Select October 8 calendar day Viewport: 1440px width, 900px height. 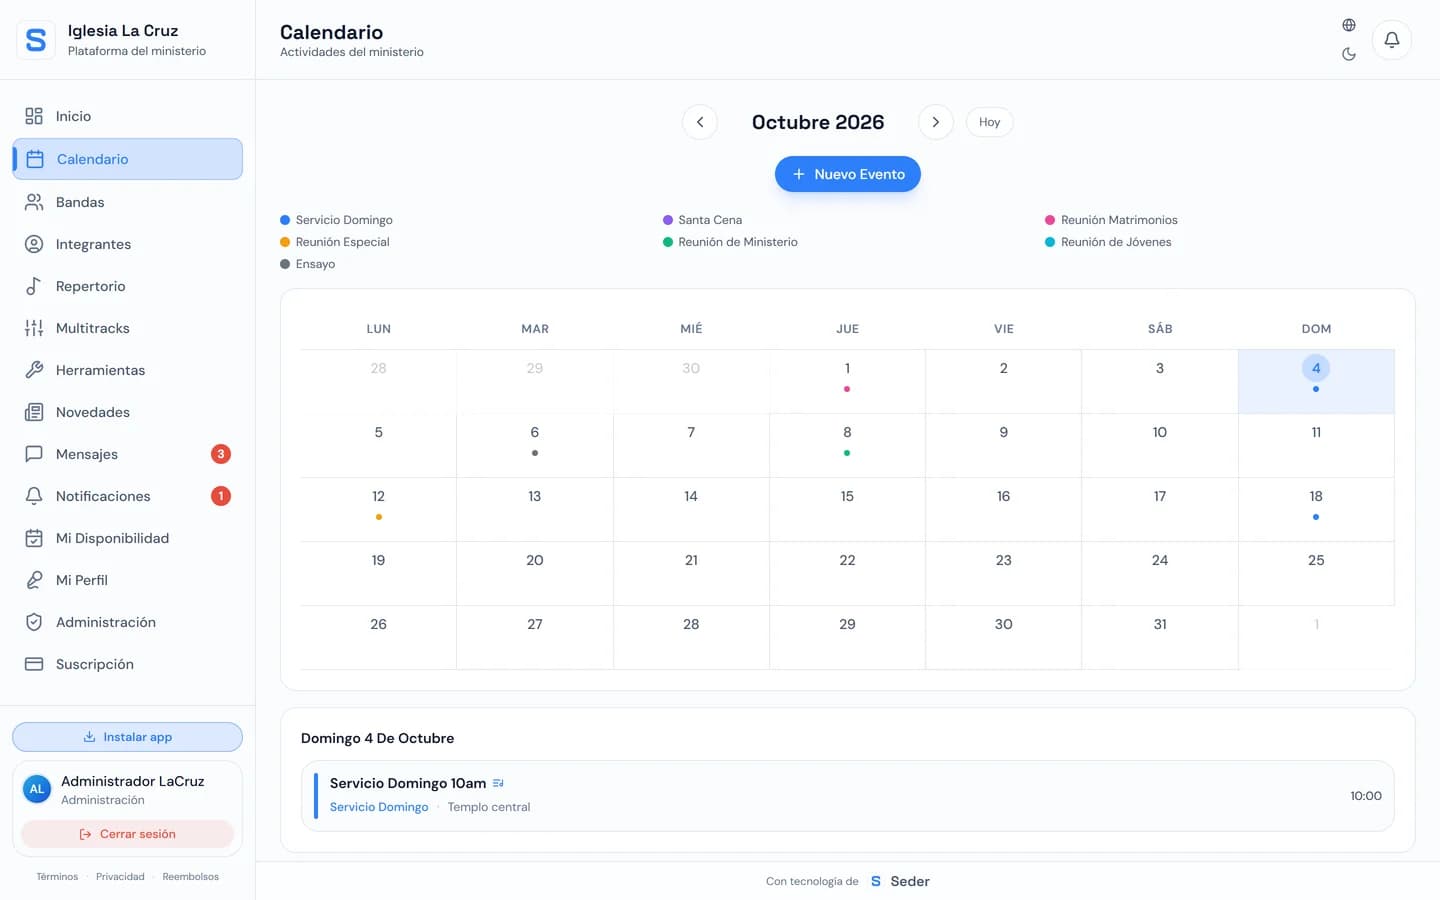click(x=847, y=445)
